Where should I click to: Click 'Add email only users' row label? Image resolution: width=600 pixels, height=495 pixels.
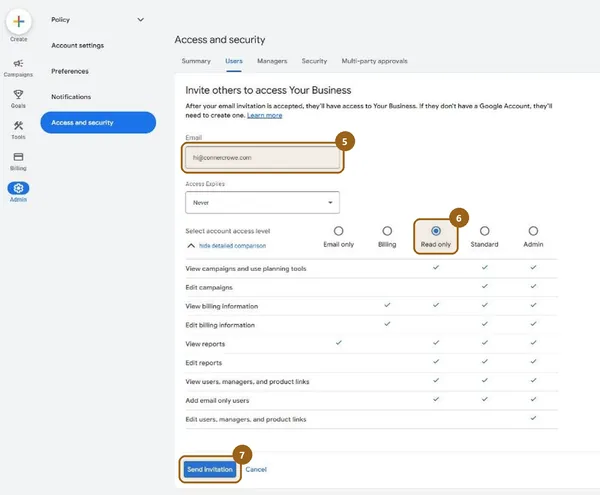tap(217, 401)
